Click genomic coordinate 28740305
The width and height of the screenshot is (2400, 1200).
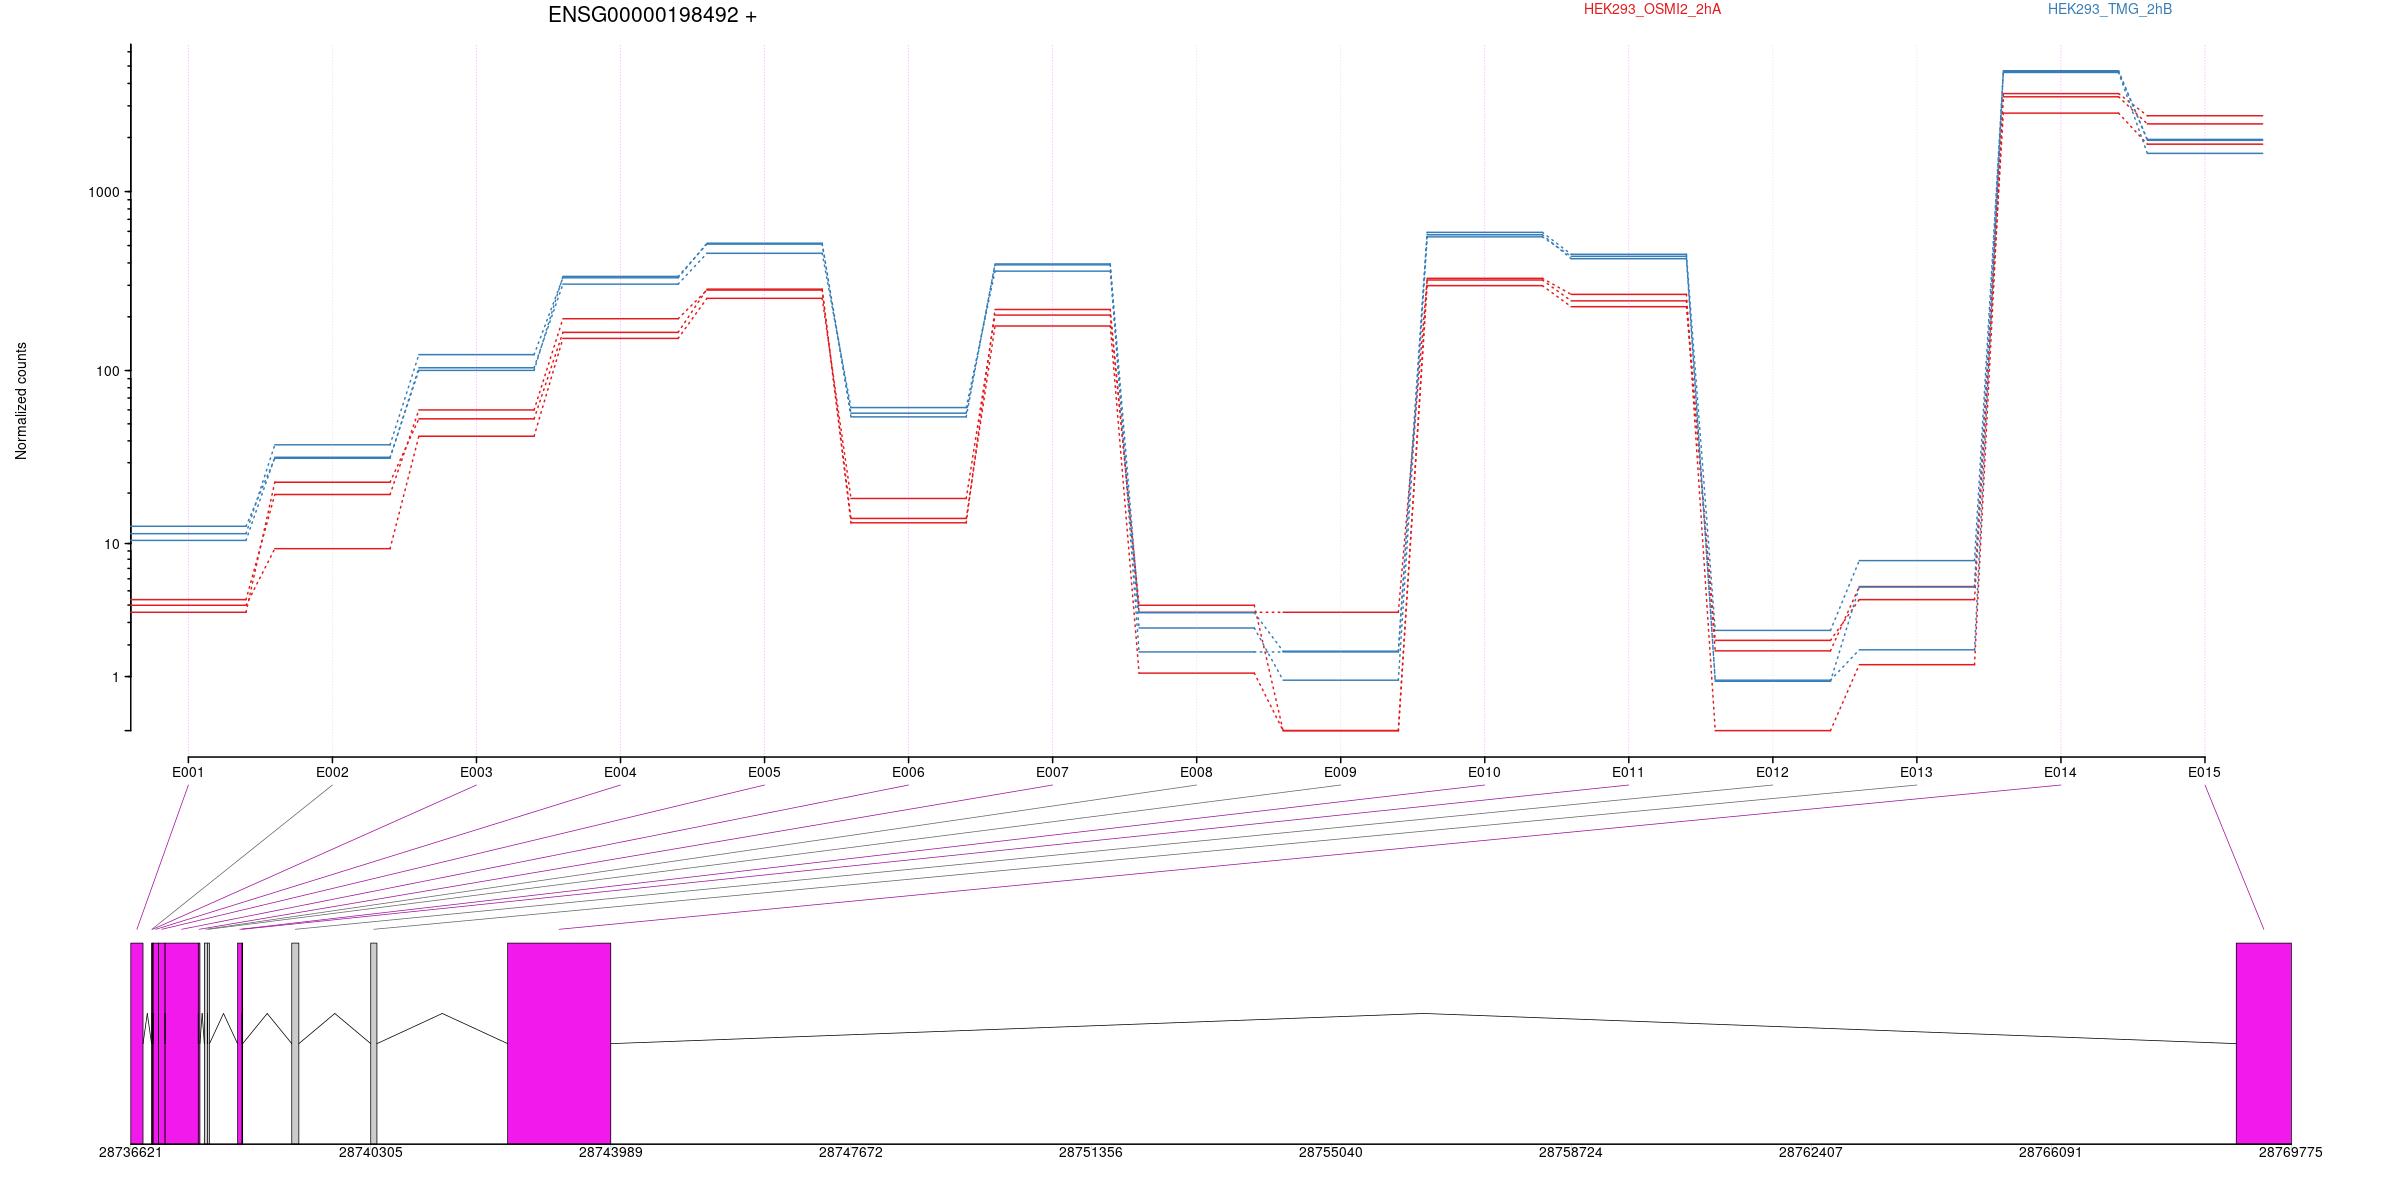point(370,1152)
